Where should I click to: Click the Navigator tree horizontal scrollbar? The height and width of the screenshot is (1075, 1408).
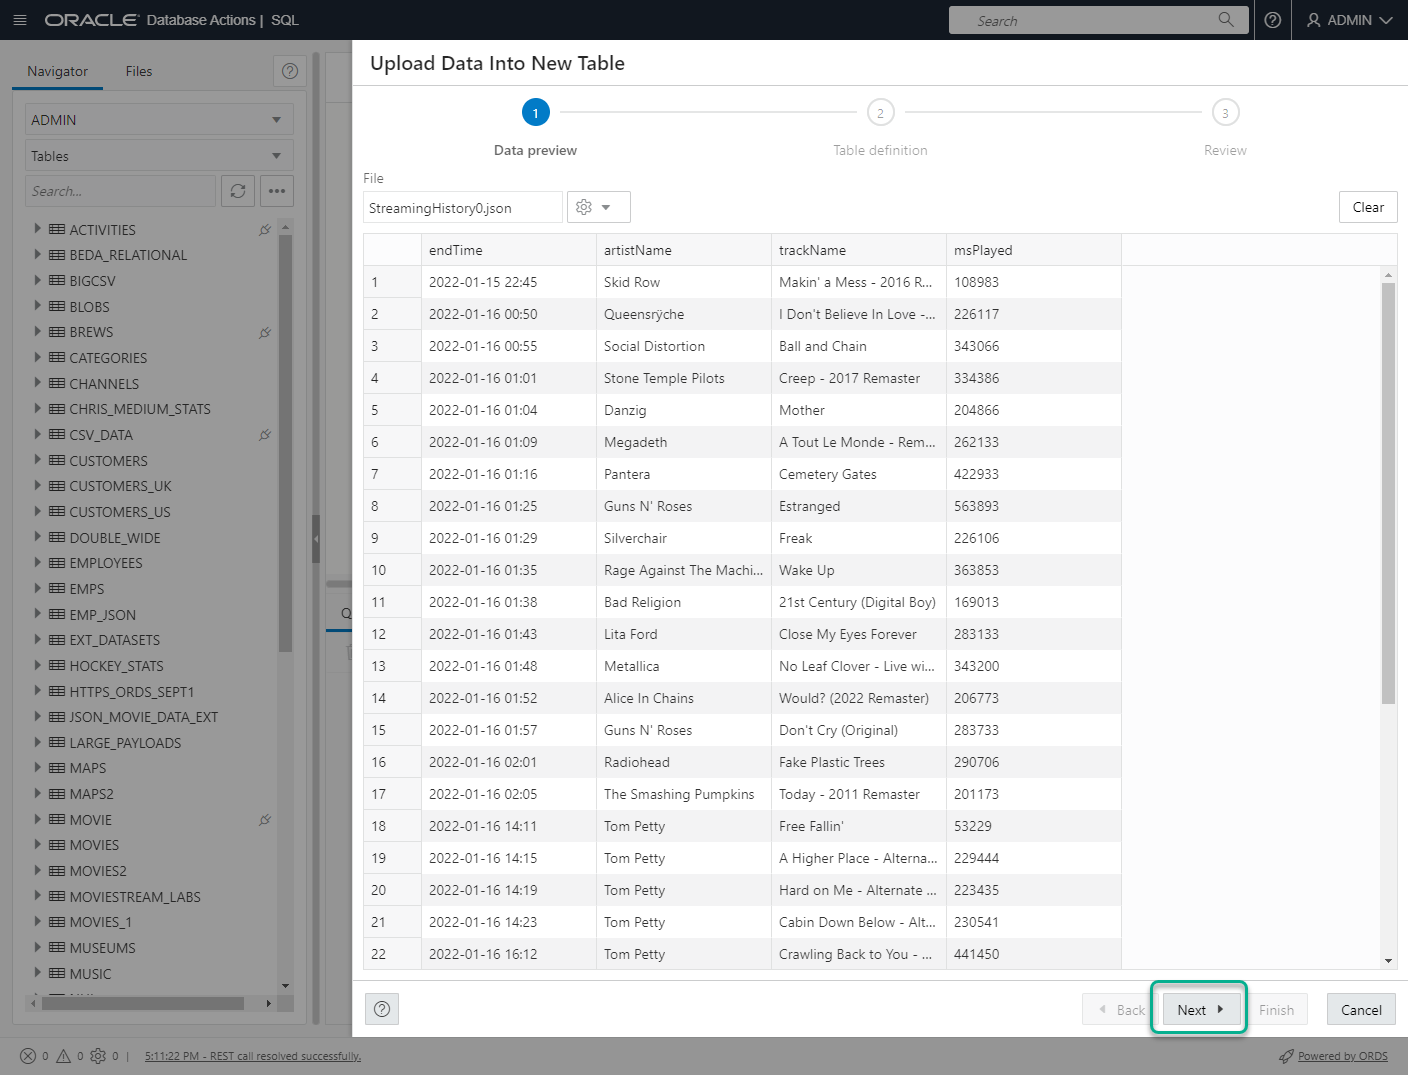pyautogui.click(x=143, y=1003)
